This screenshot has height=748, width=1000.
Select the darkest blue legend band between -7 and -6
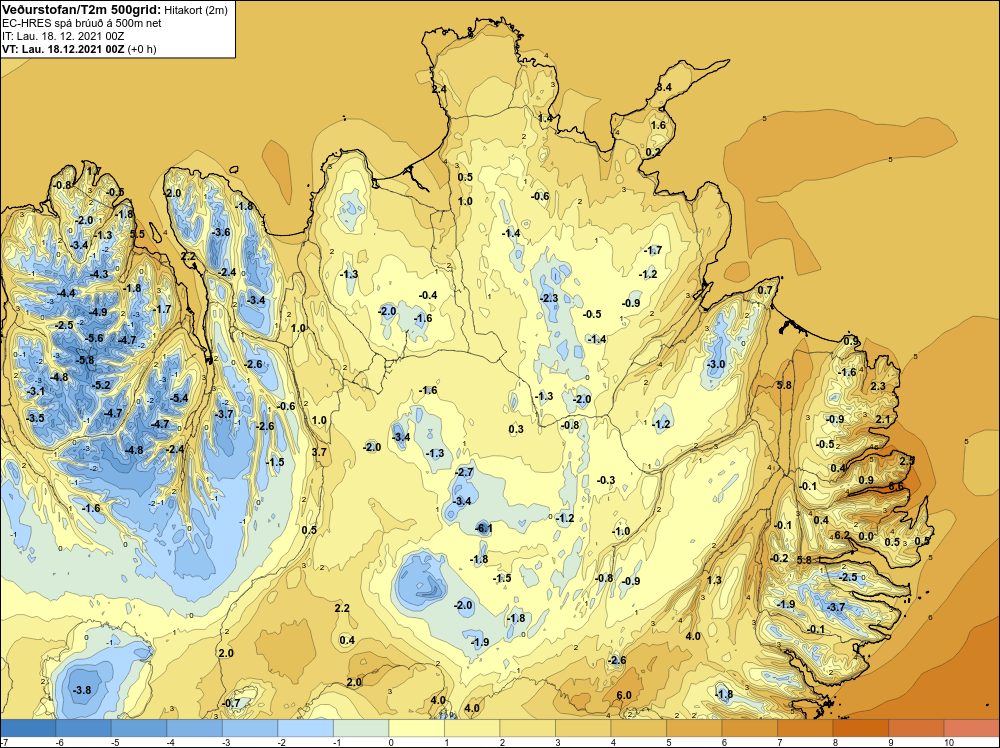27,728
